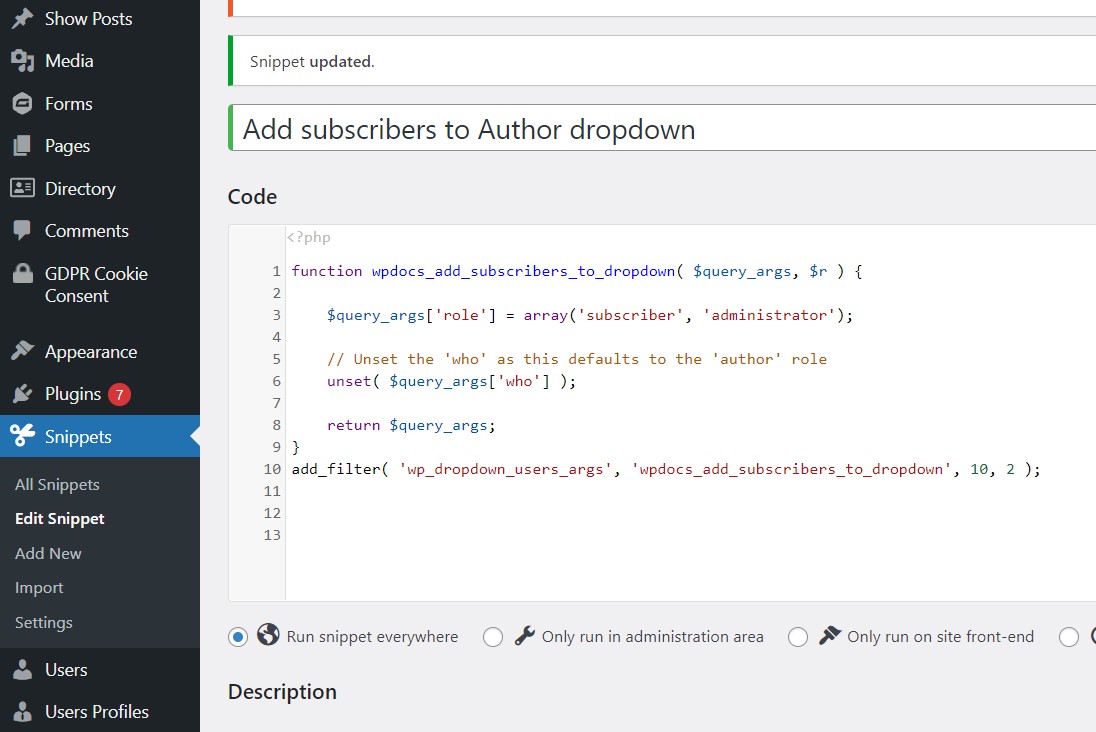Open the Plugins menu with 7 updates

coord(73,394)
